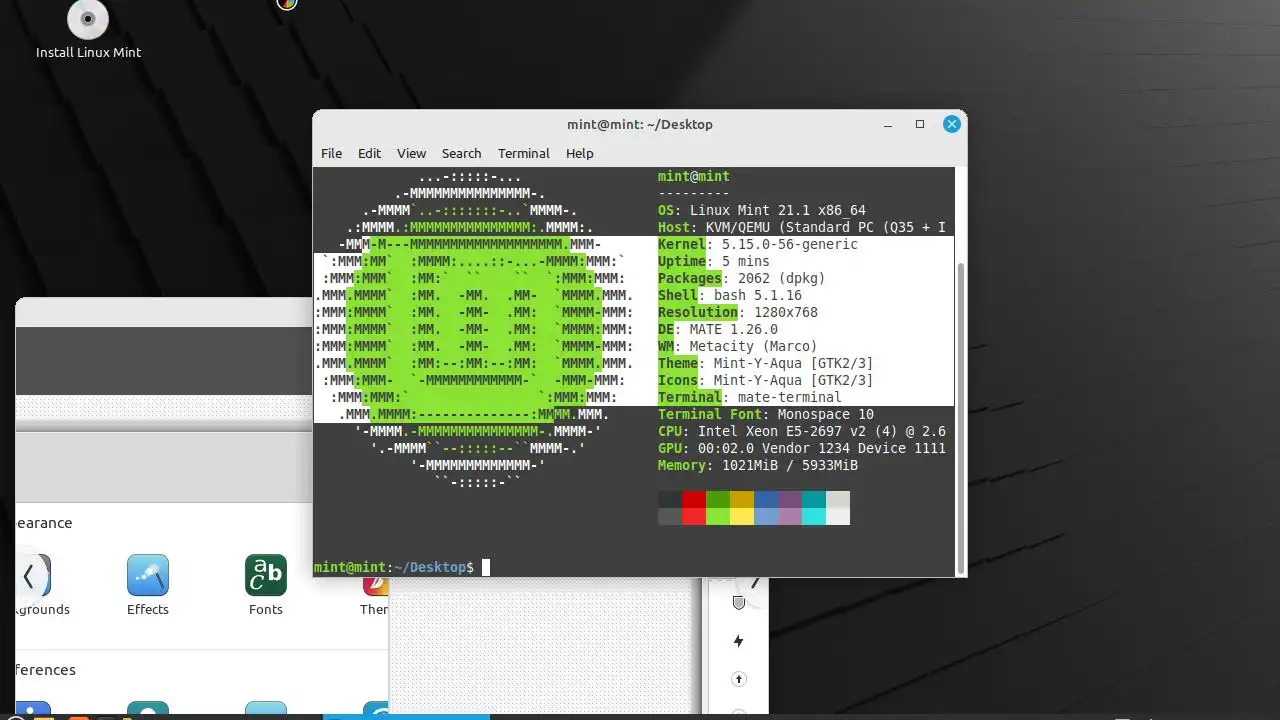Click the back arrow in the settings window

click(29, 575)
